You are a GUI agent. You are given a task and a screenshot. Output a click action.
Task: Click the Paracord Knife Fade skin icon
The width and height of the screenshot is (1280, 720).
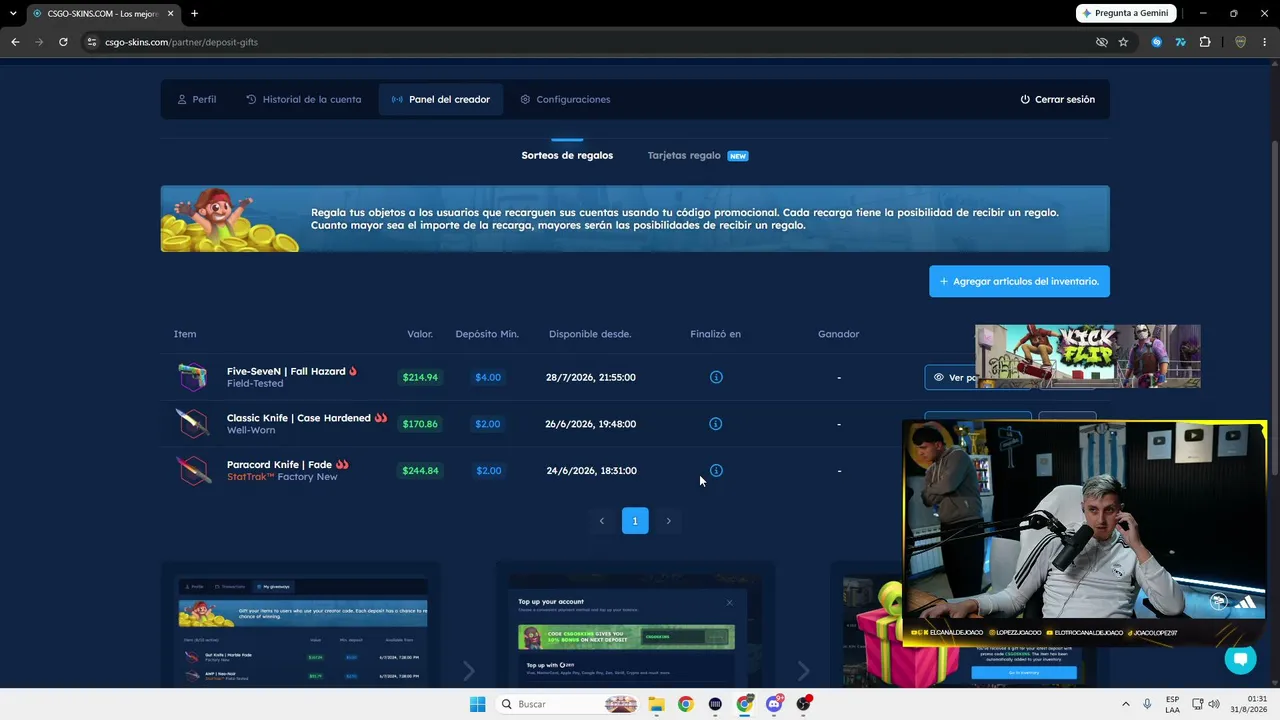point(193,470)
